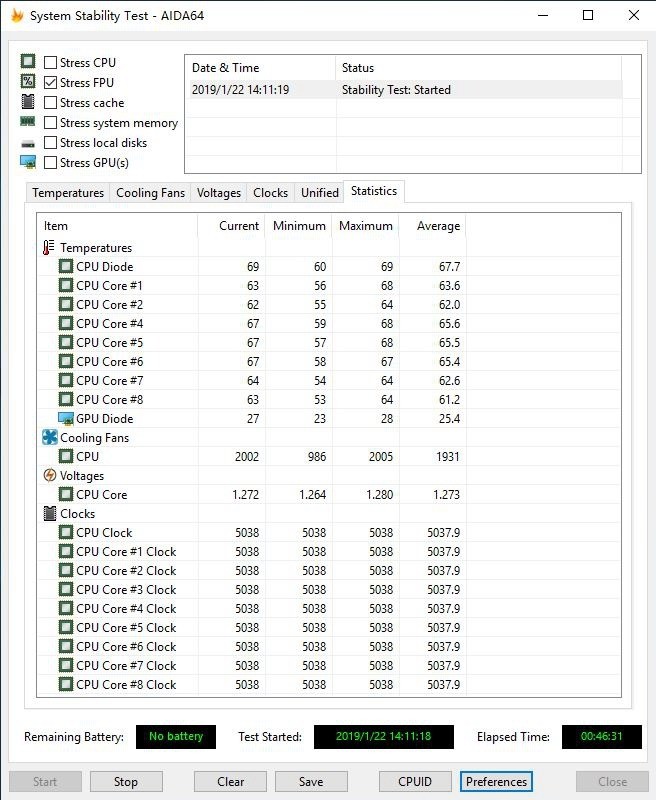The image size is (656, 800).
Task: Click the lightning icon of Voltages group
Action: coord(49,476)
